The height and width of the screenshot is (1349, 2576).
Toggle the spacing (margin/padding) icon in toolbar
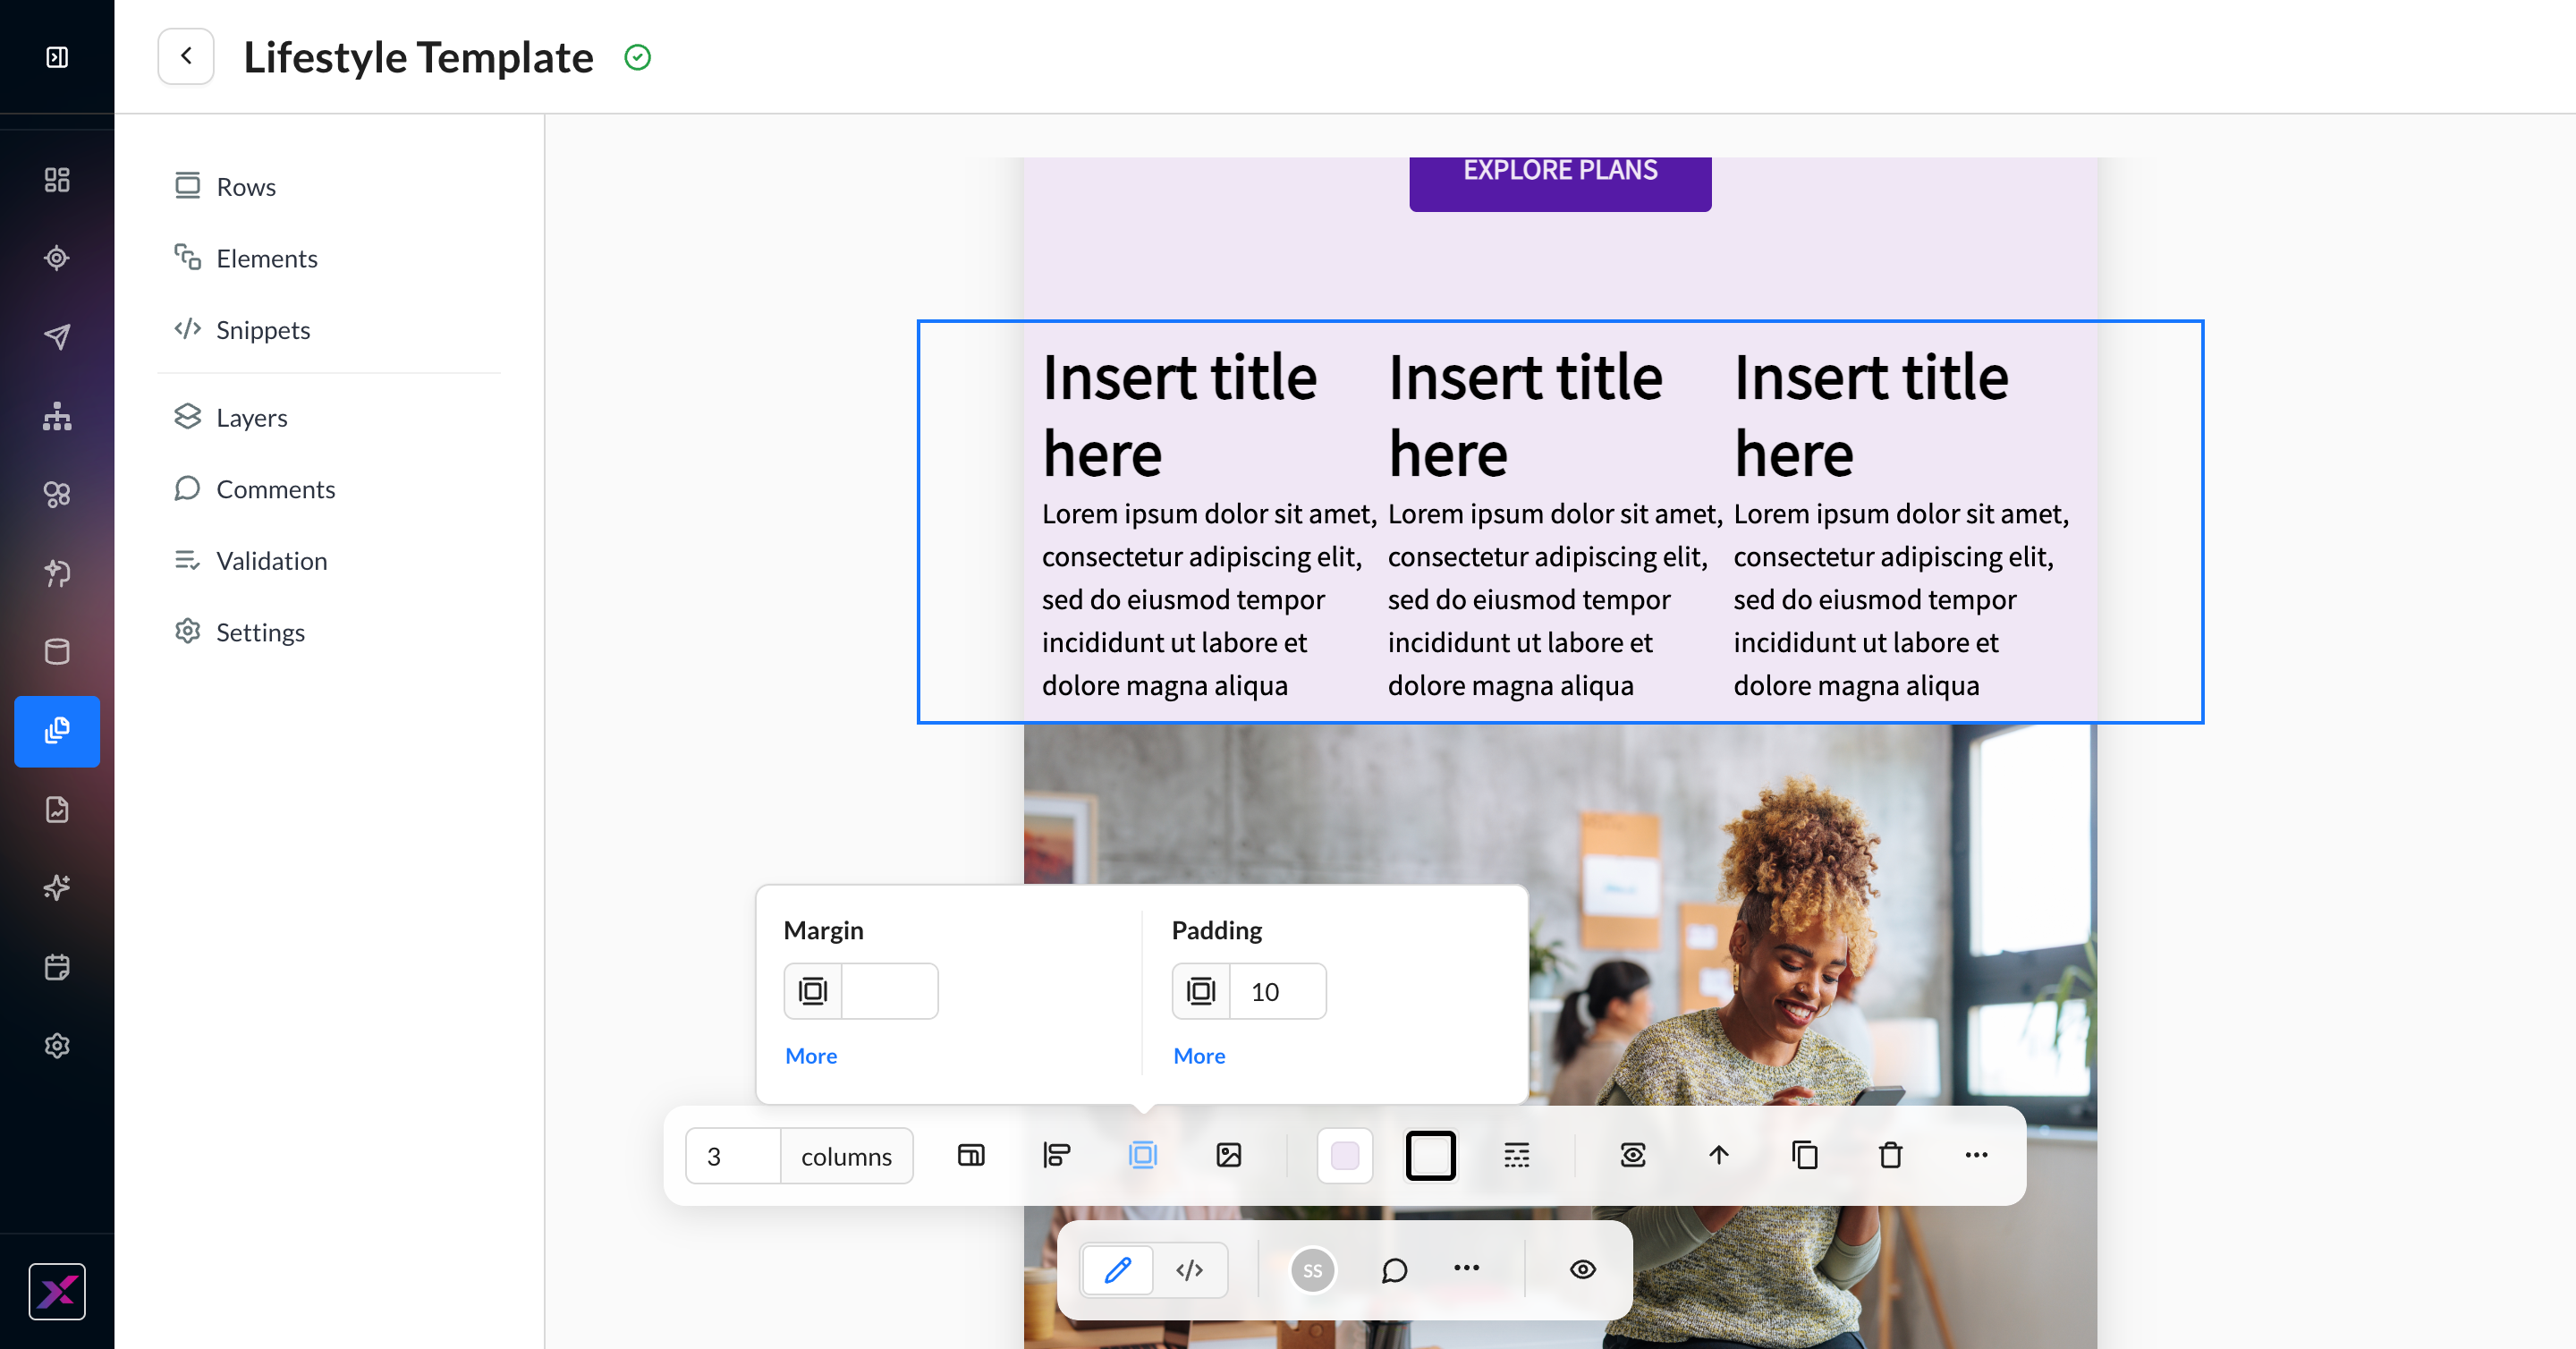click(1143, 1156)
